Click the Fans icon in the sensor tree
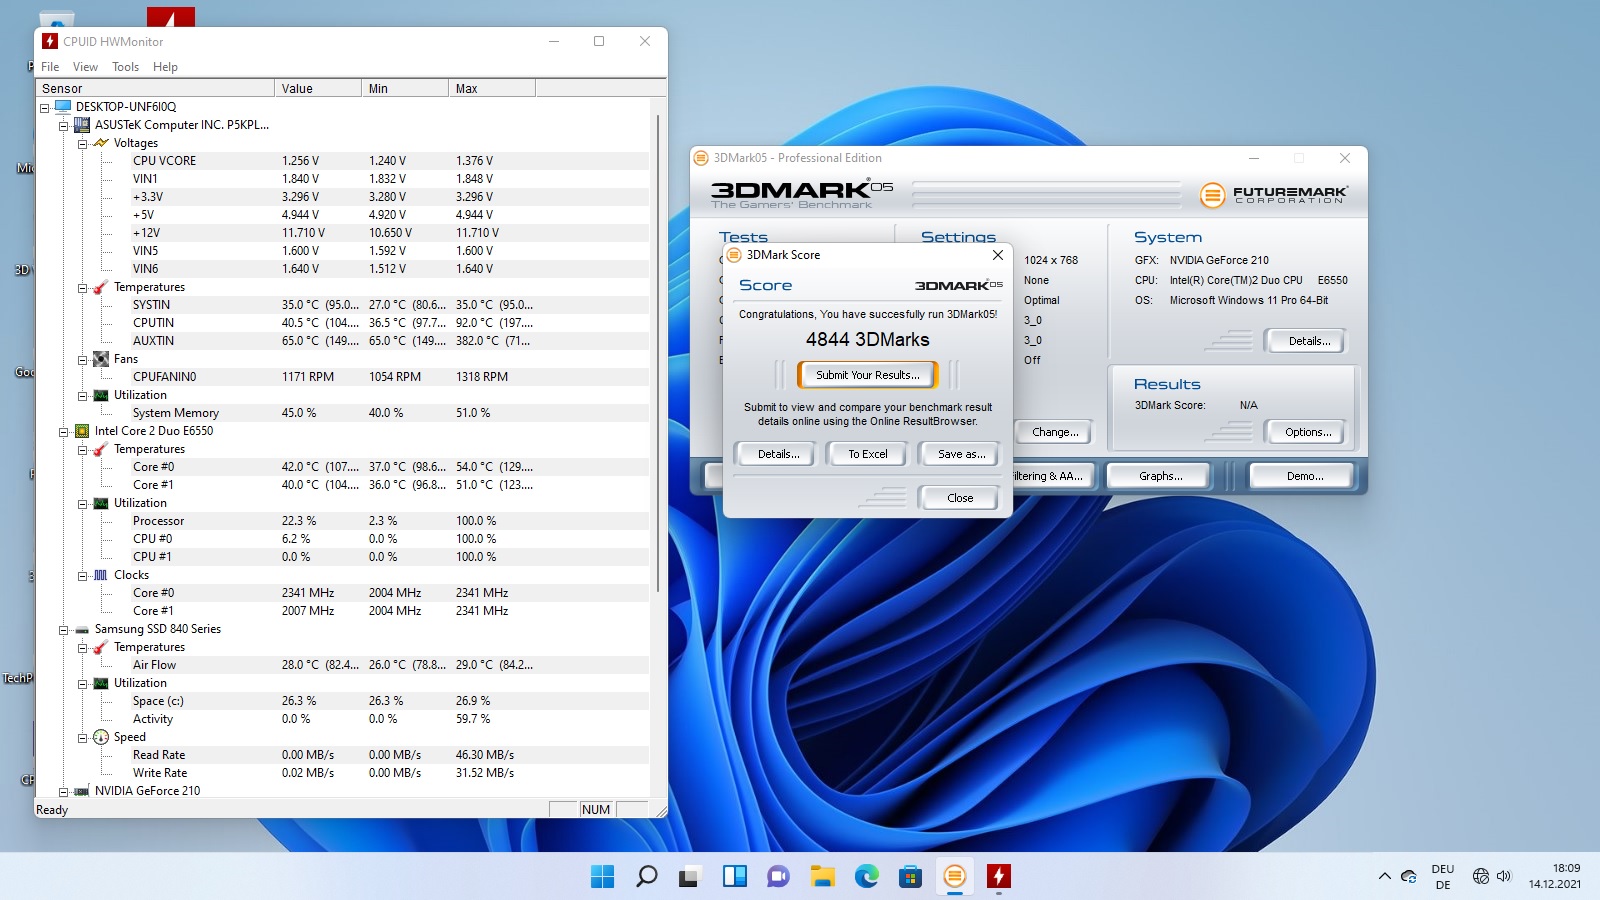The width and height of the screenshot is (1600, 900). coord(101,359)
